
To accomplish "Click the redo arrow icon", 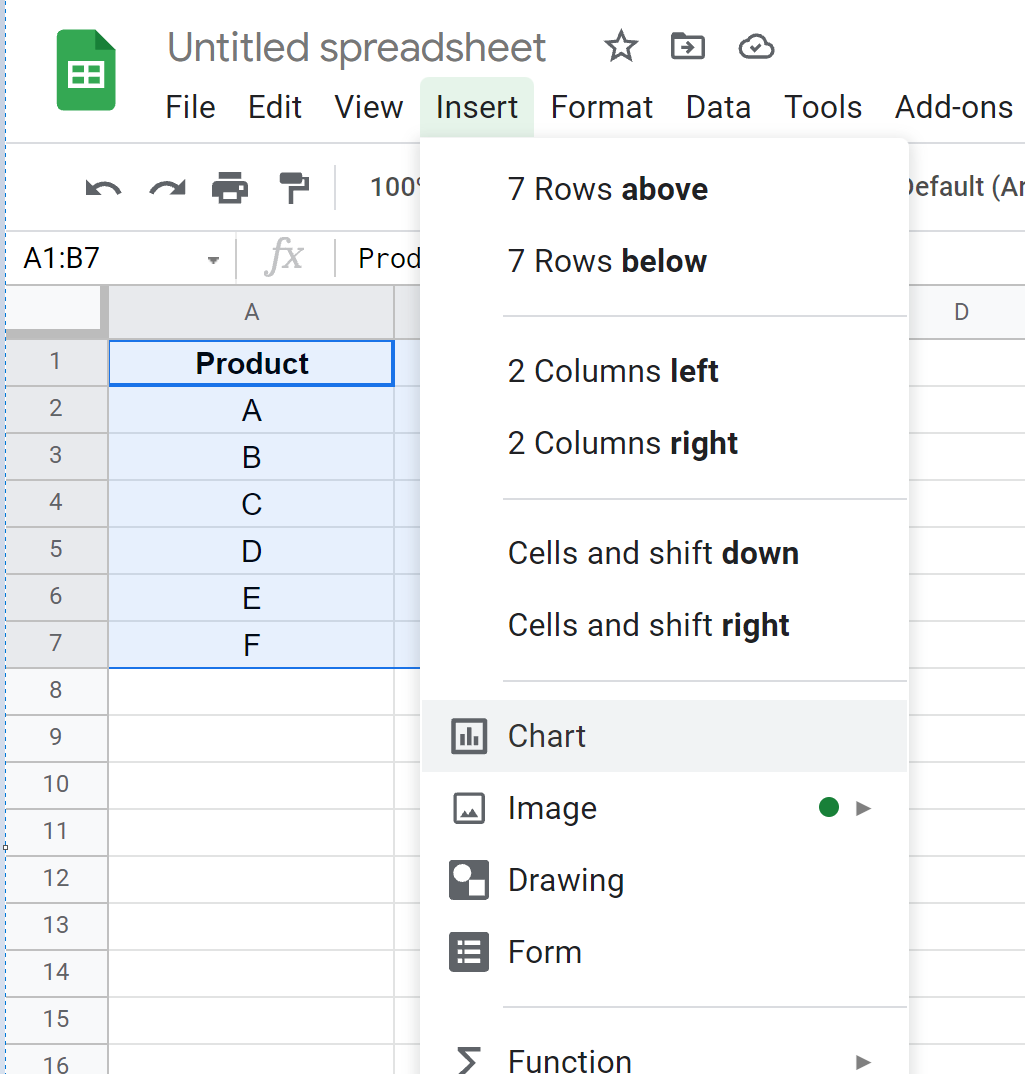I will pyautogui.click(x=167, y=187).
